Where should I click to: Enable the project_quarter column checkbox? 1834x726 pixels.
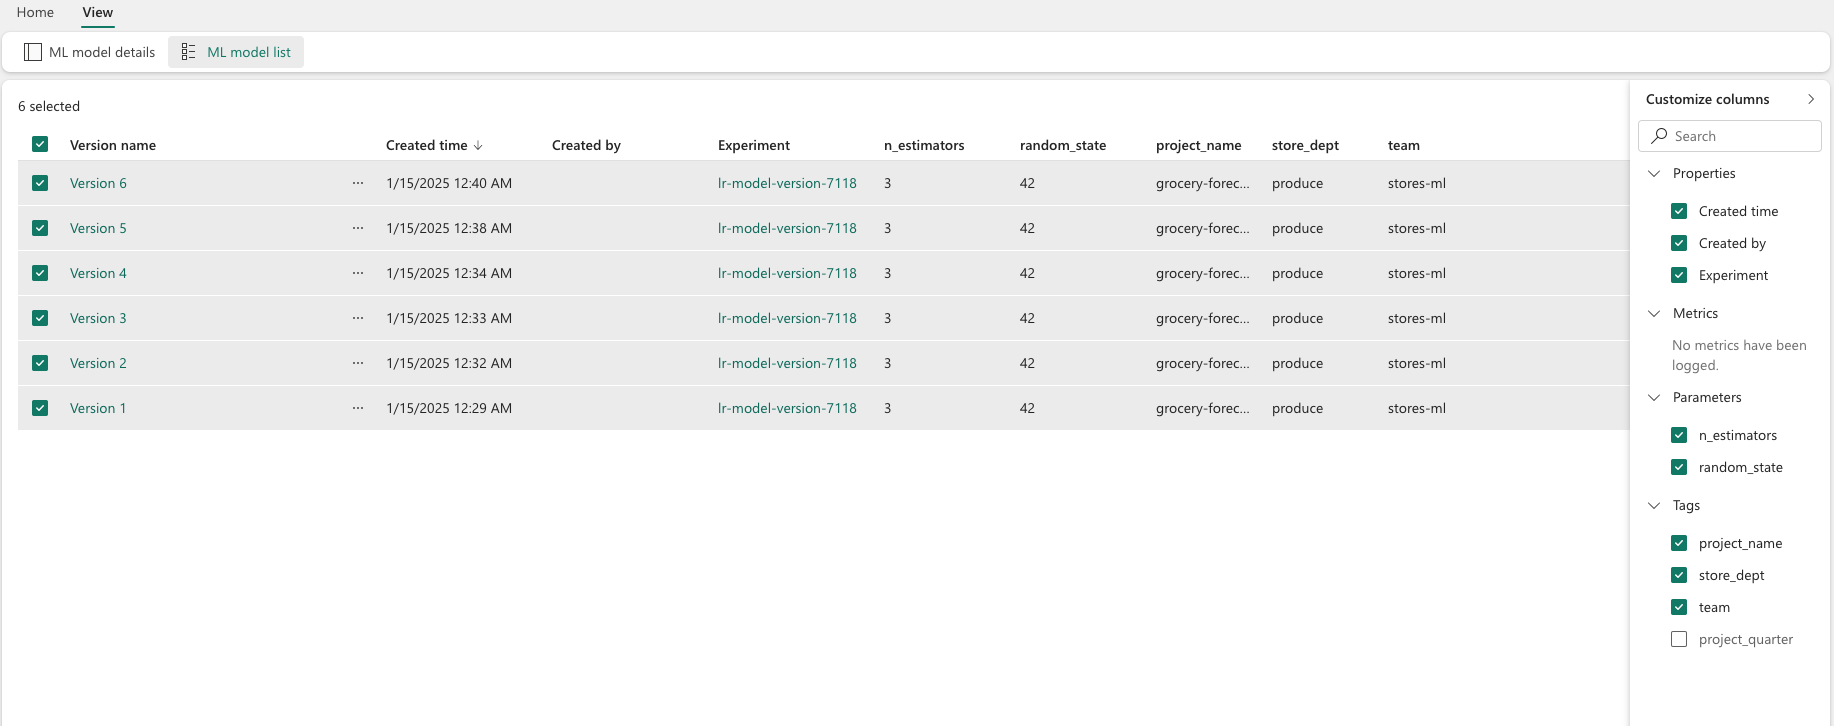pyautogui.click(x=1679, y=639)
